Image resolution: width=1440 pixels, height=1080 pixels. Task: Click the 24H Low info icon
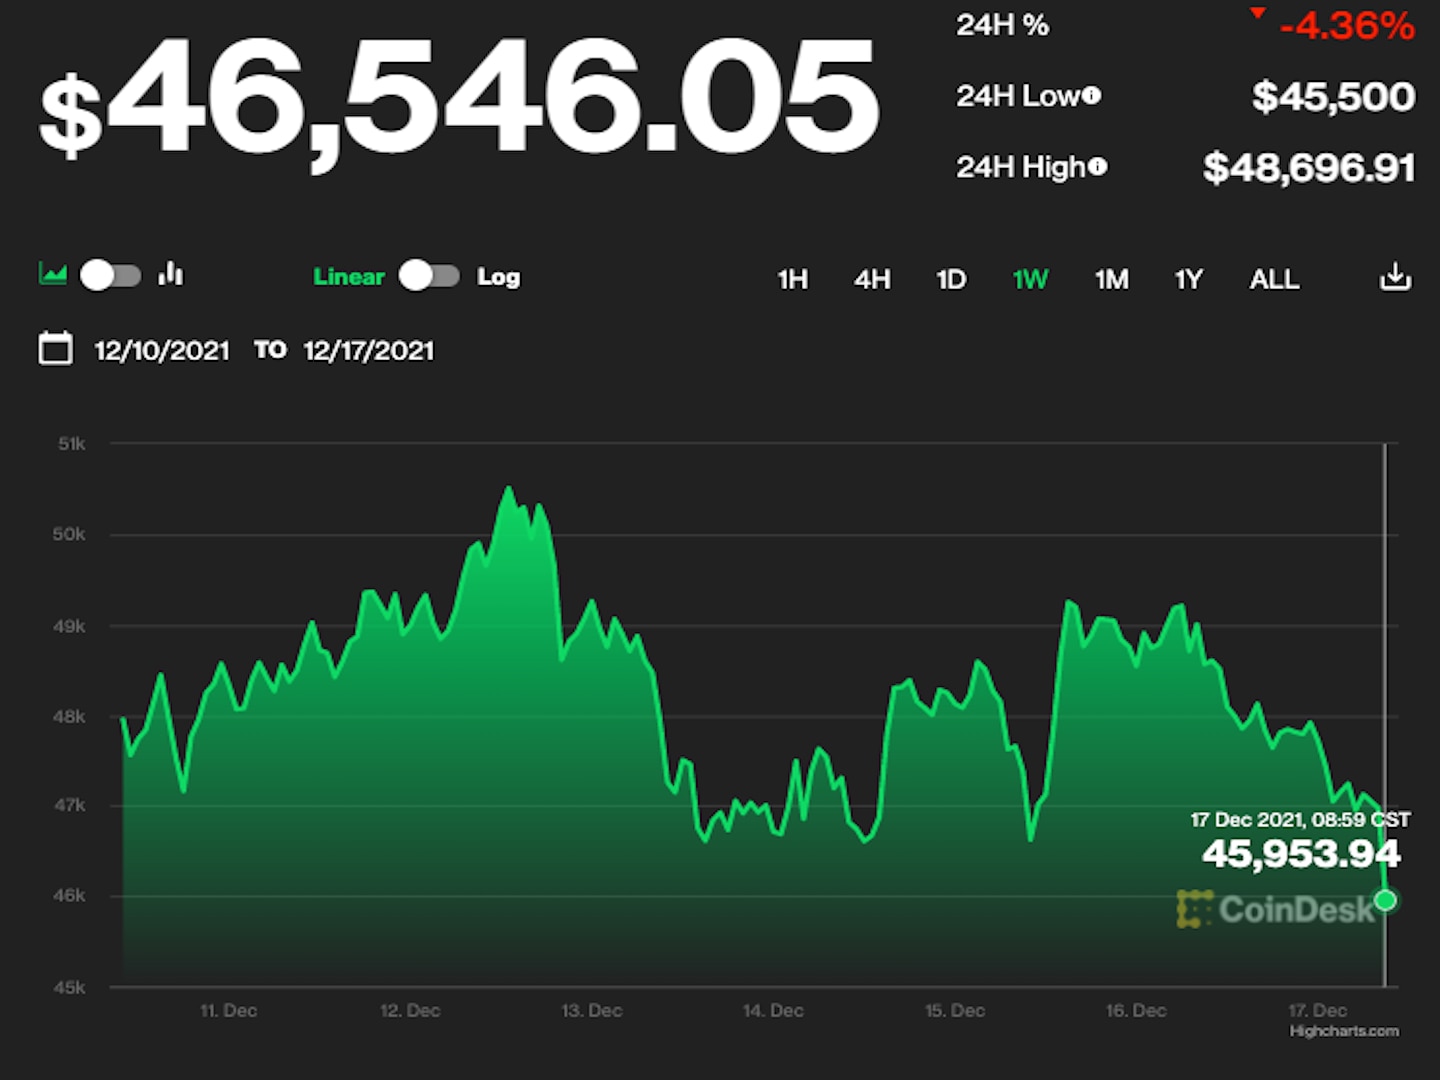pos(1092,96)
